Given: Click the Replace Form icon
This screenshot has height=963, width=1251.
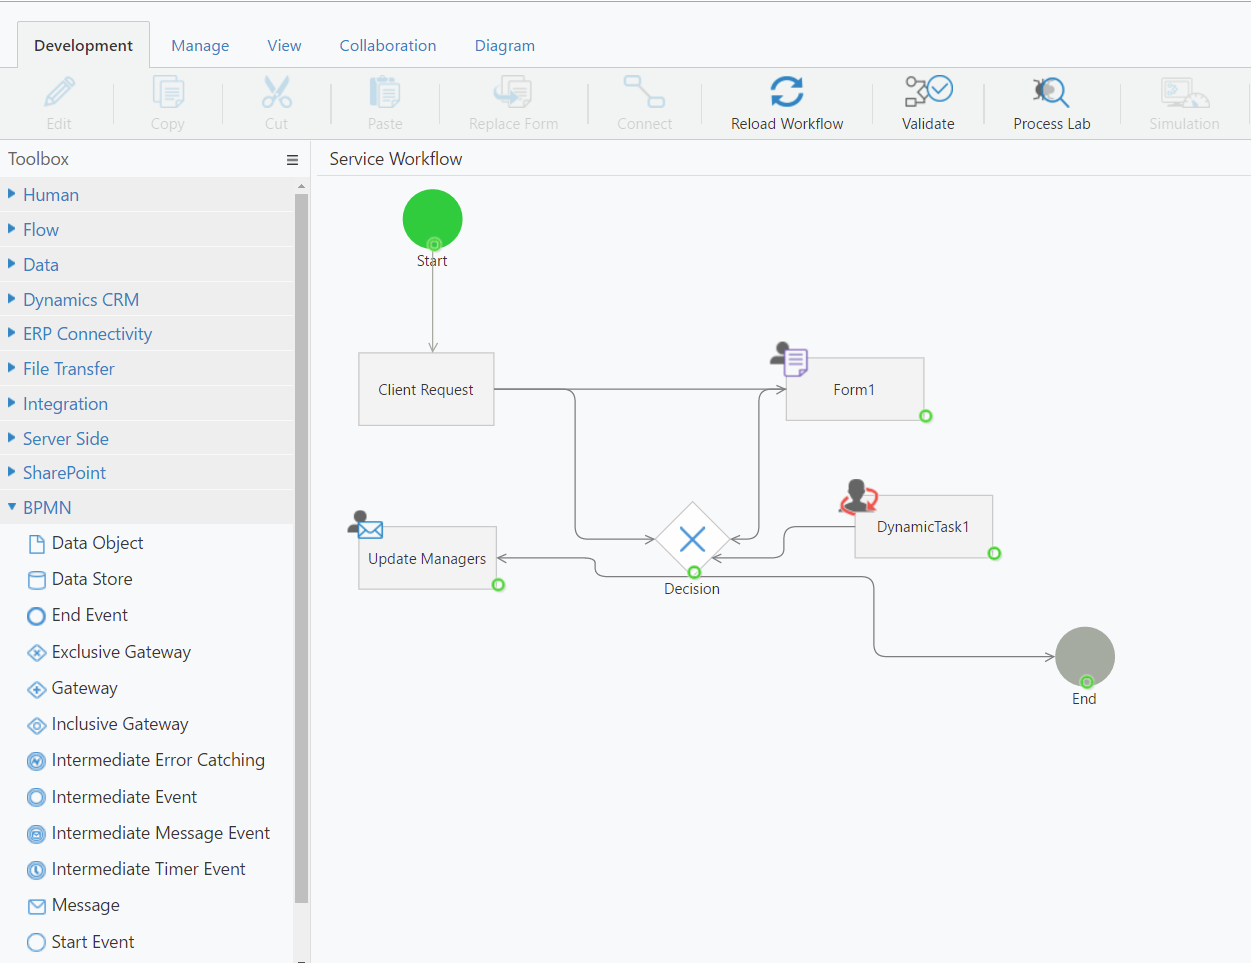Looking at the screenshot, I should click(513, 92).
